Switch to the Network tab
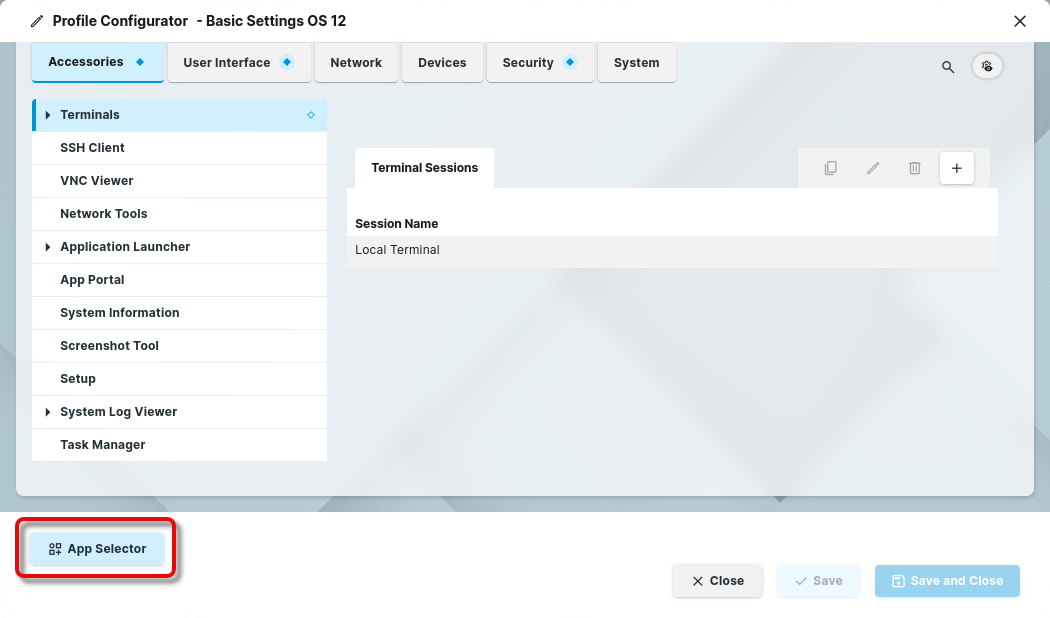This screenshot has width=1050, height=618. pos(356,62)
